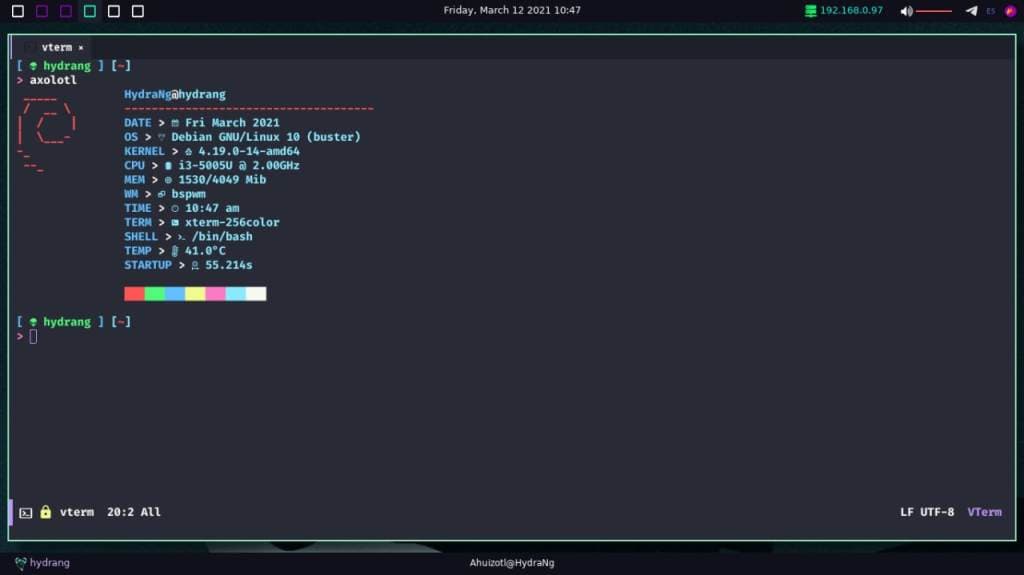Viewport: 1024px width, 575px height.
Task: Select the active teal workspace indicator
Action: point(90,11)
